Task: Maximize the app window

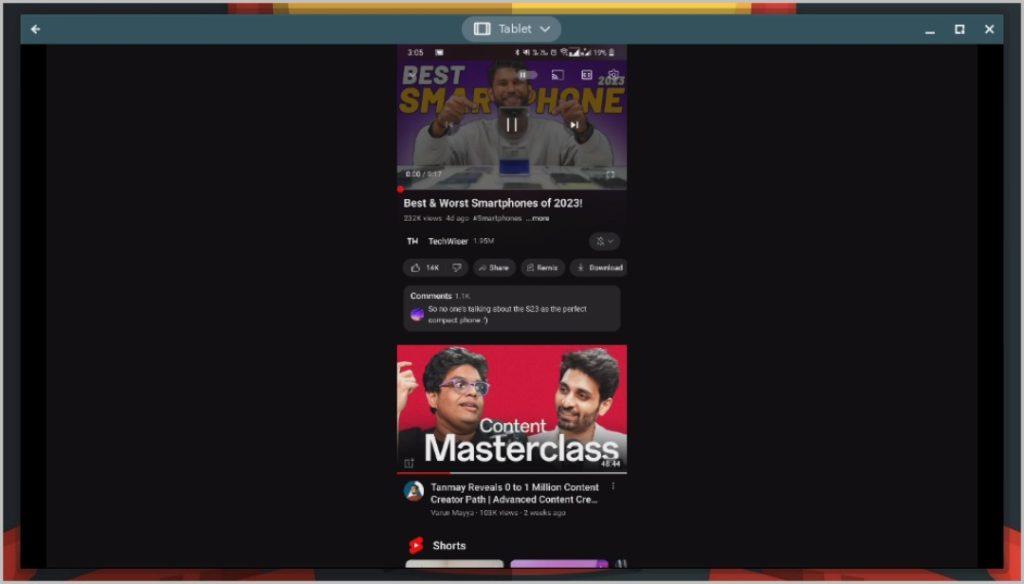Action: tap(960, 29)
